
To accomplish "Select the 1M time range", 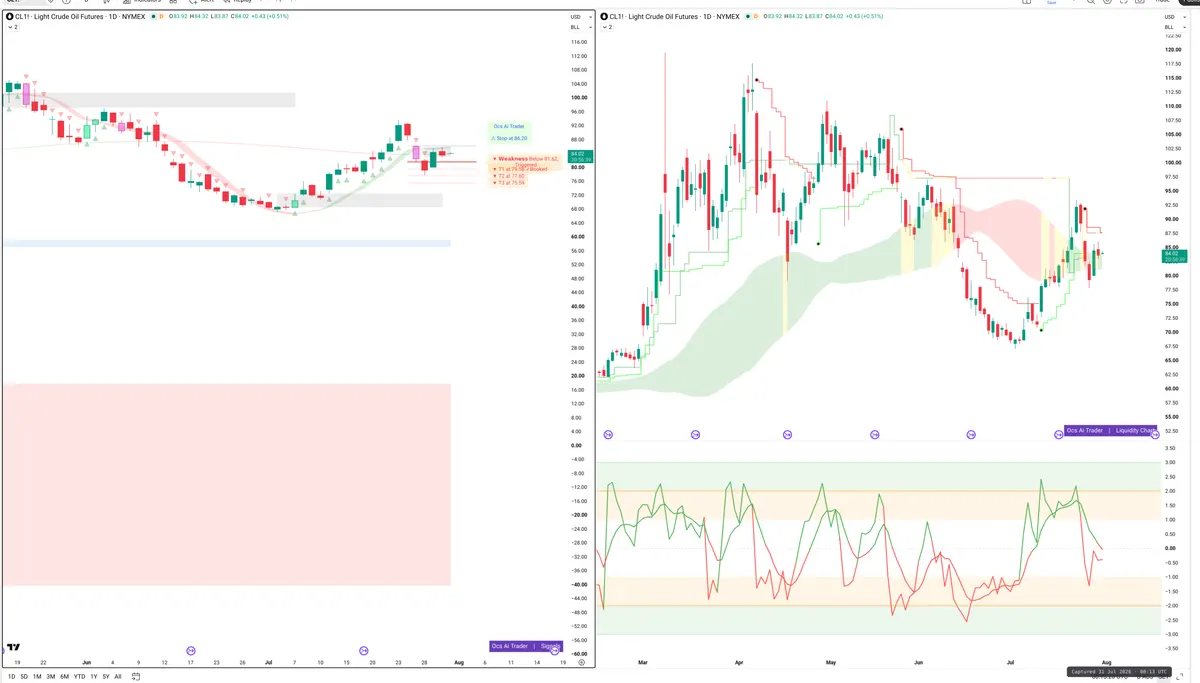I will [x=37, y=677].
